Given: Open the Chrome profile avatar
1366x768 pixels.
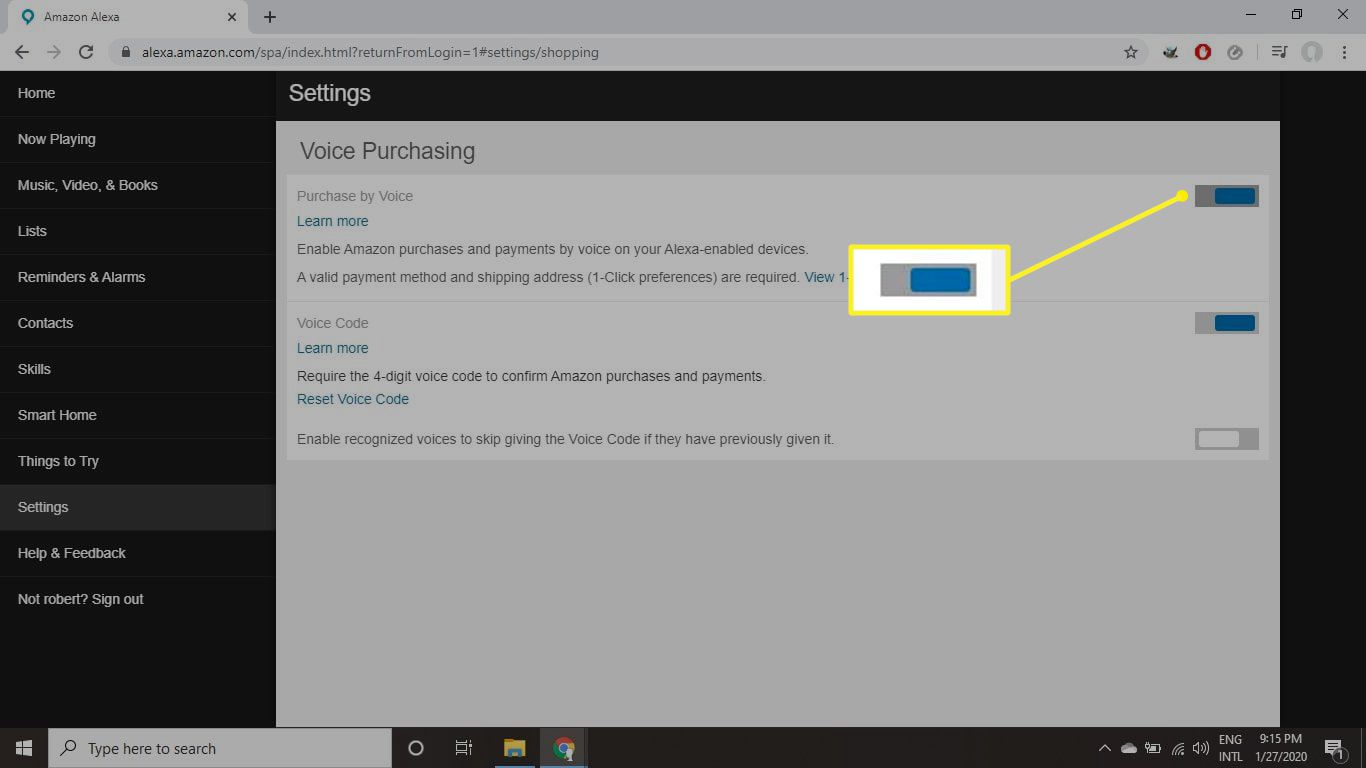Looking at the screenshot, I should [x=1312, y=52].
